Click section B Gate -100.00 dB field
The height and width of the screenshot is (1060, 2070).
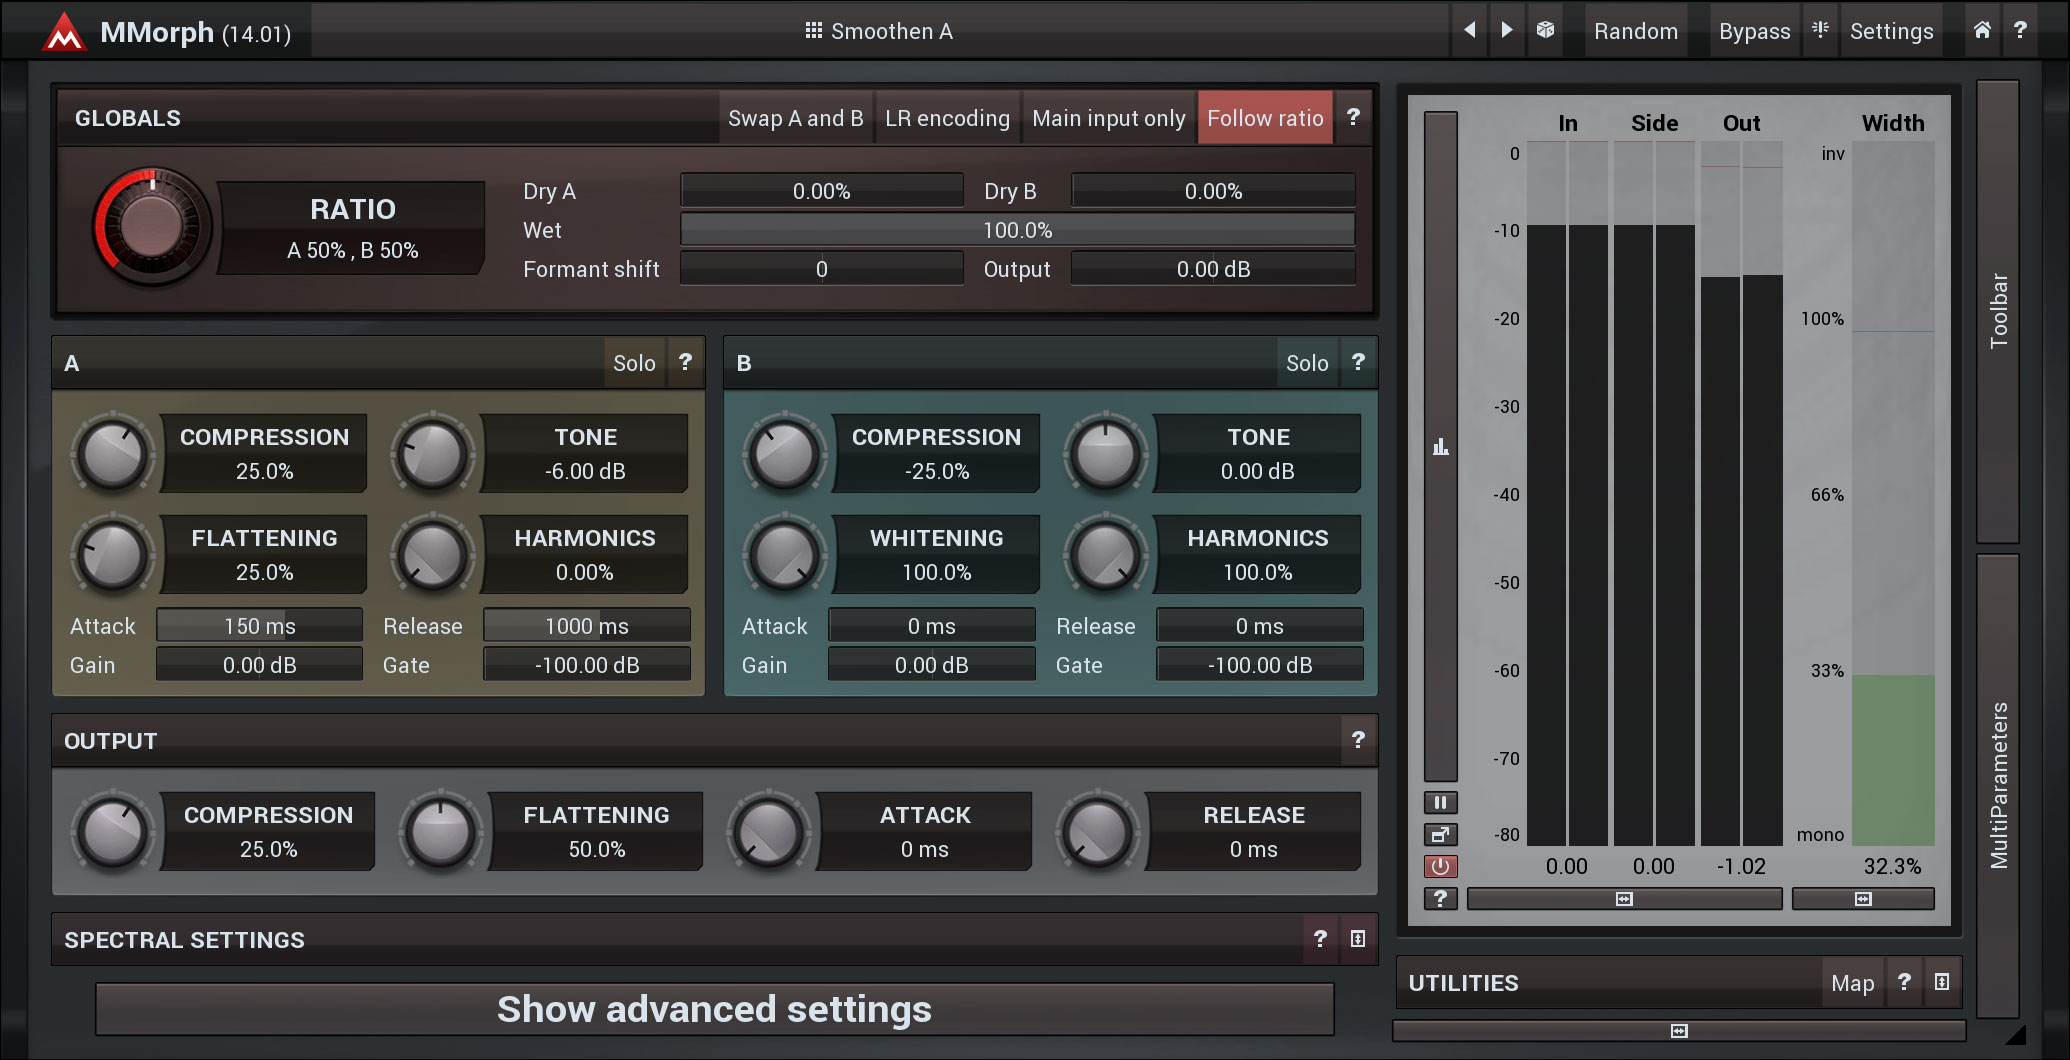click(x=1259, y=665)
